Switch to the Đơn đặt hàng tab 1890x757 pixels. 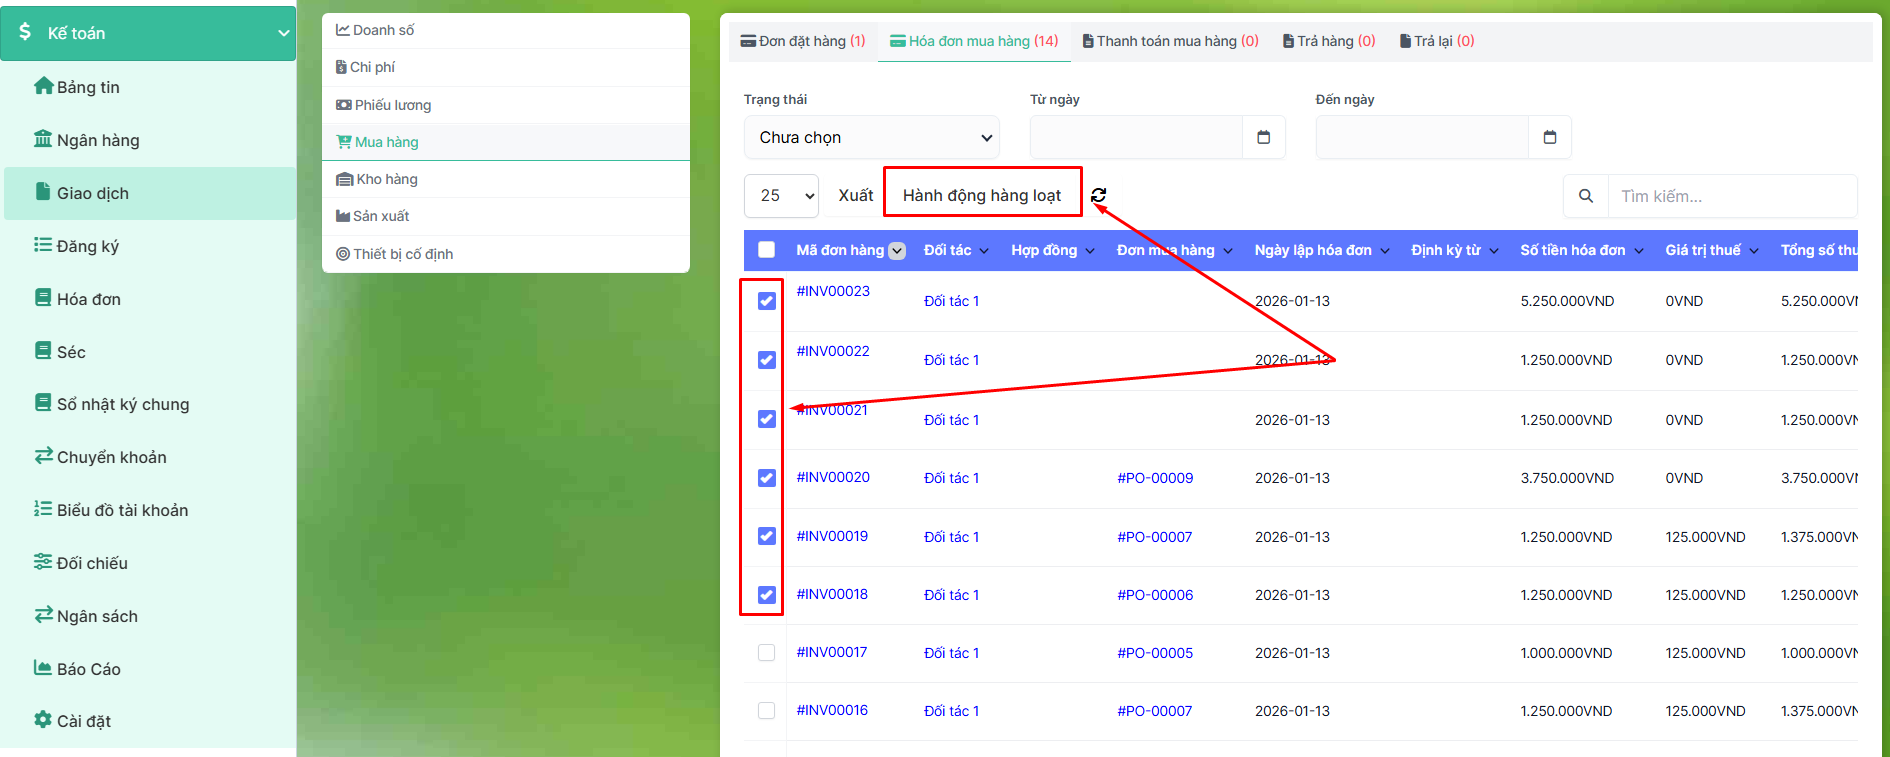click(x=802, y=41)
